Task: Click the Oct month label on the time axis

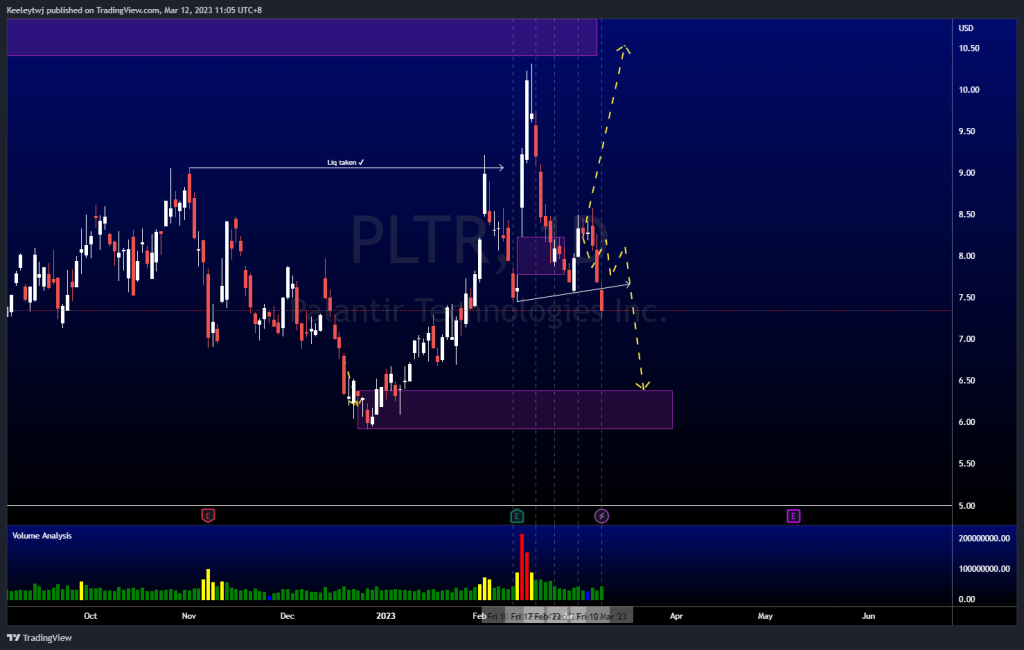Action: 90,616
